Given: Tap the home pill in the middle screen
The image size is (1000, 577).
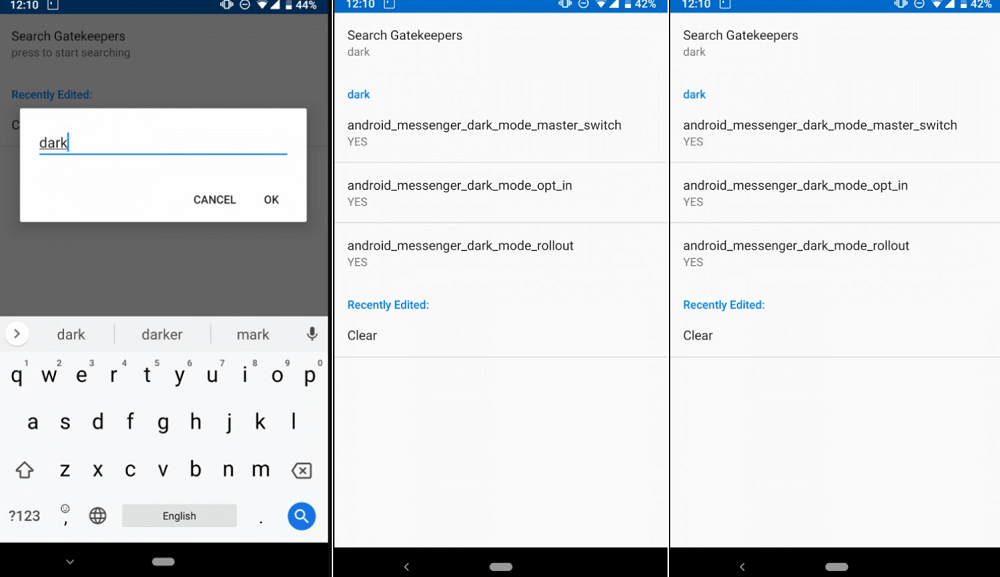Looking at the screenshot, I should point(501,566).
